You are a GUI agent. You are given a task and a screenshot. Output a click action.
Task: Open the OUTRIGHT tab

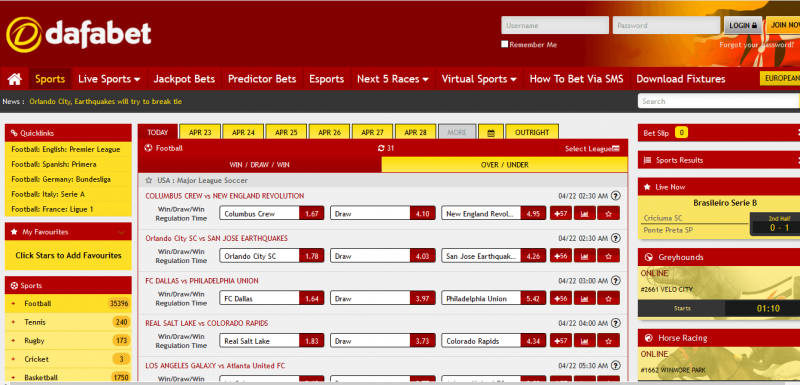tap(532, 132)
